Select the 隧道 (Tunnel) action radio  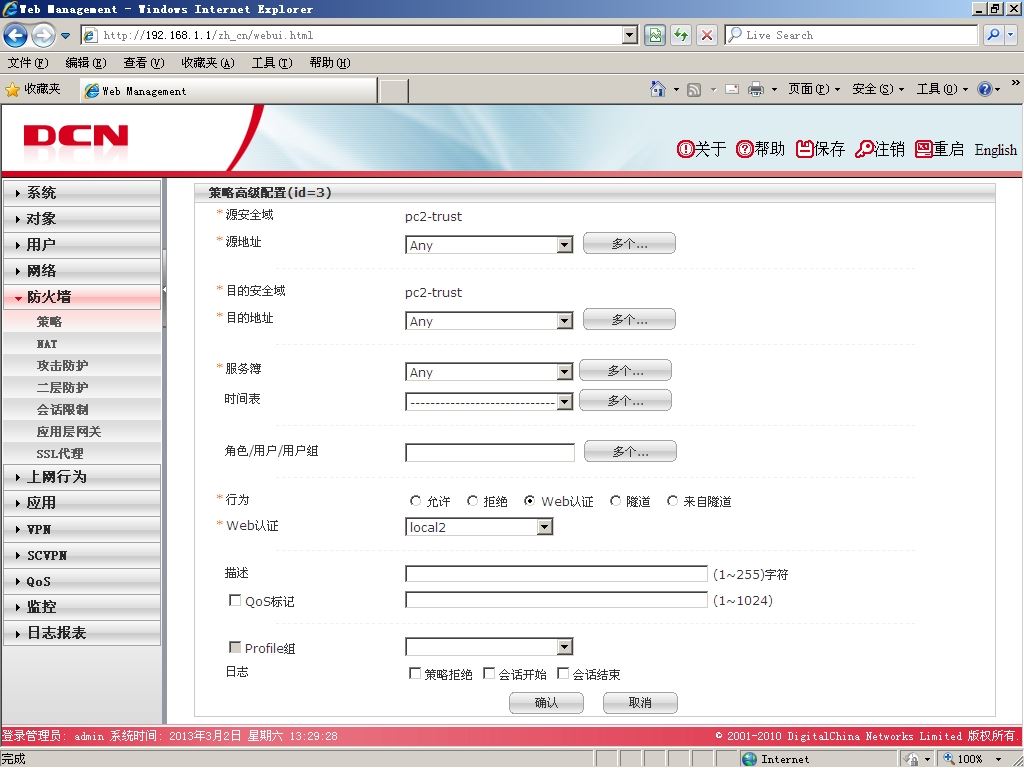pyautogui.click(x=615, y=501)
